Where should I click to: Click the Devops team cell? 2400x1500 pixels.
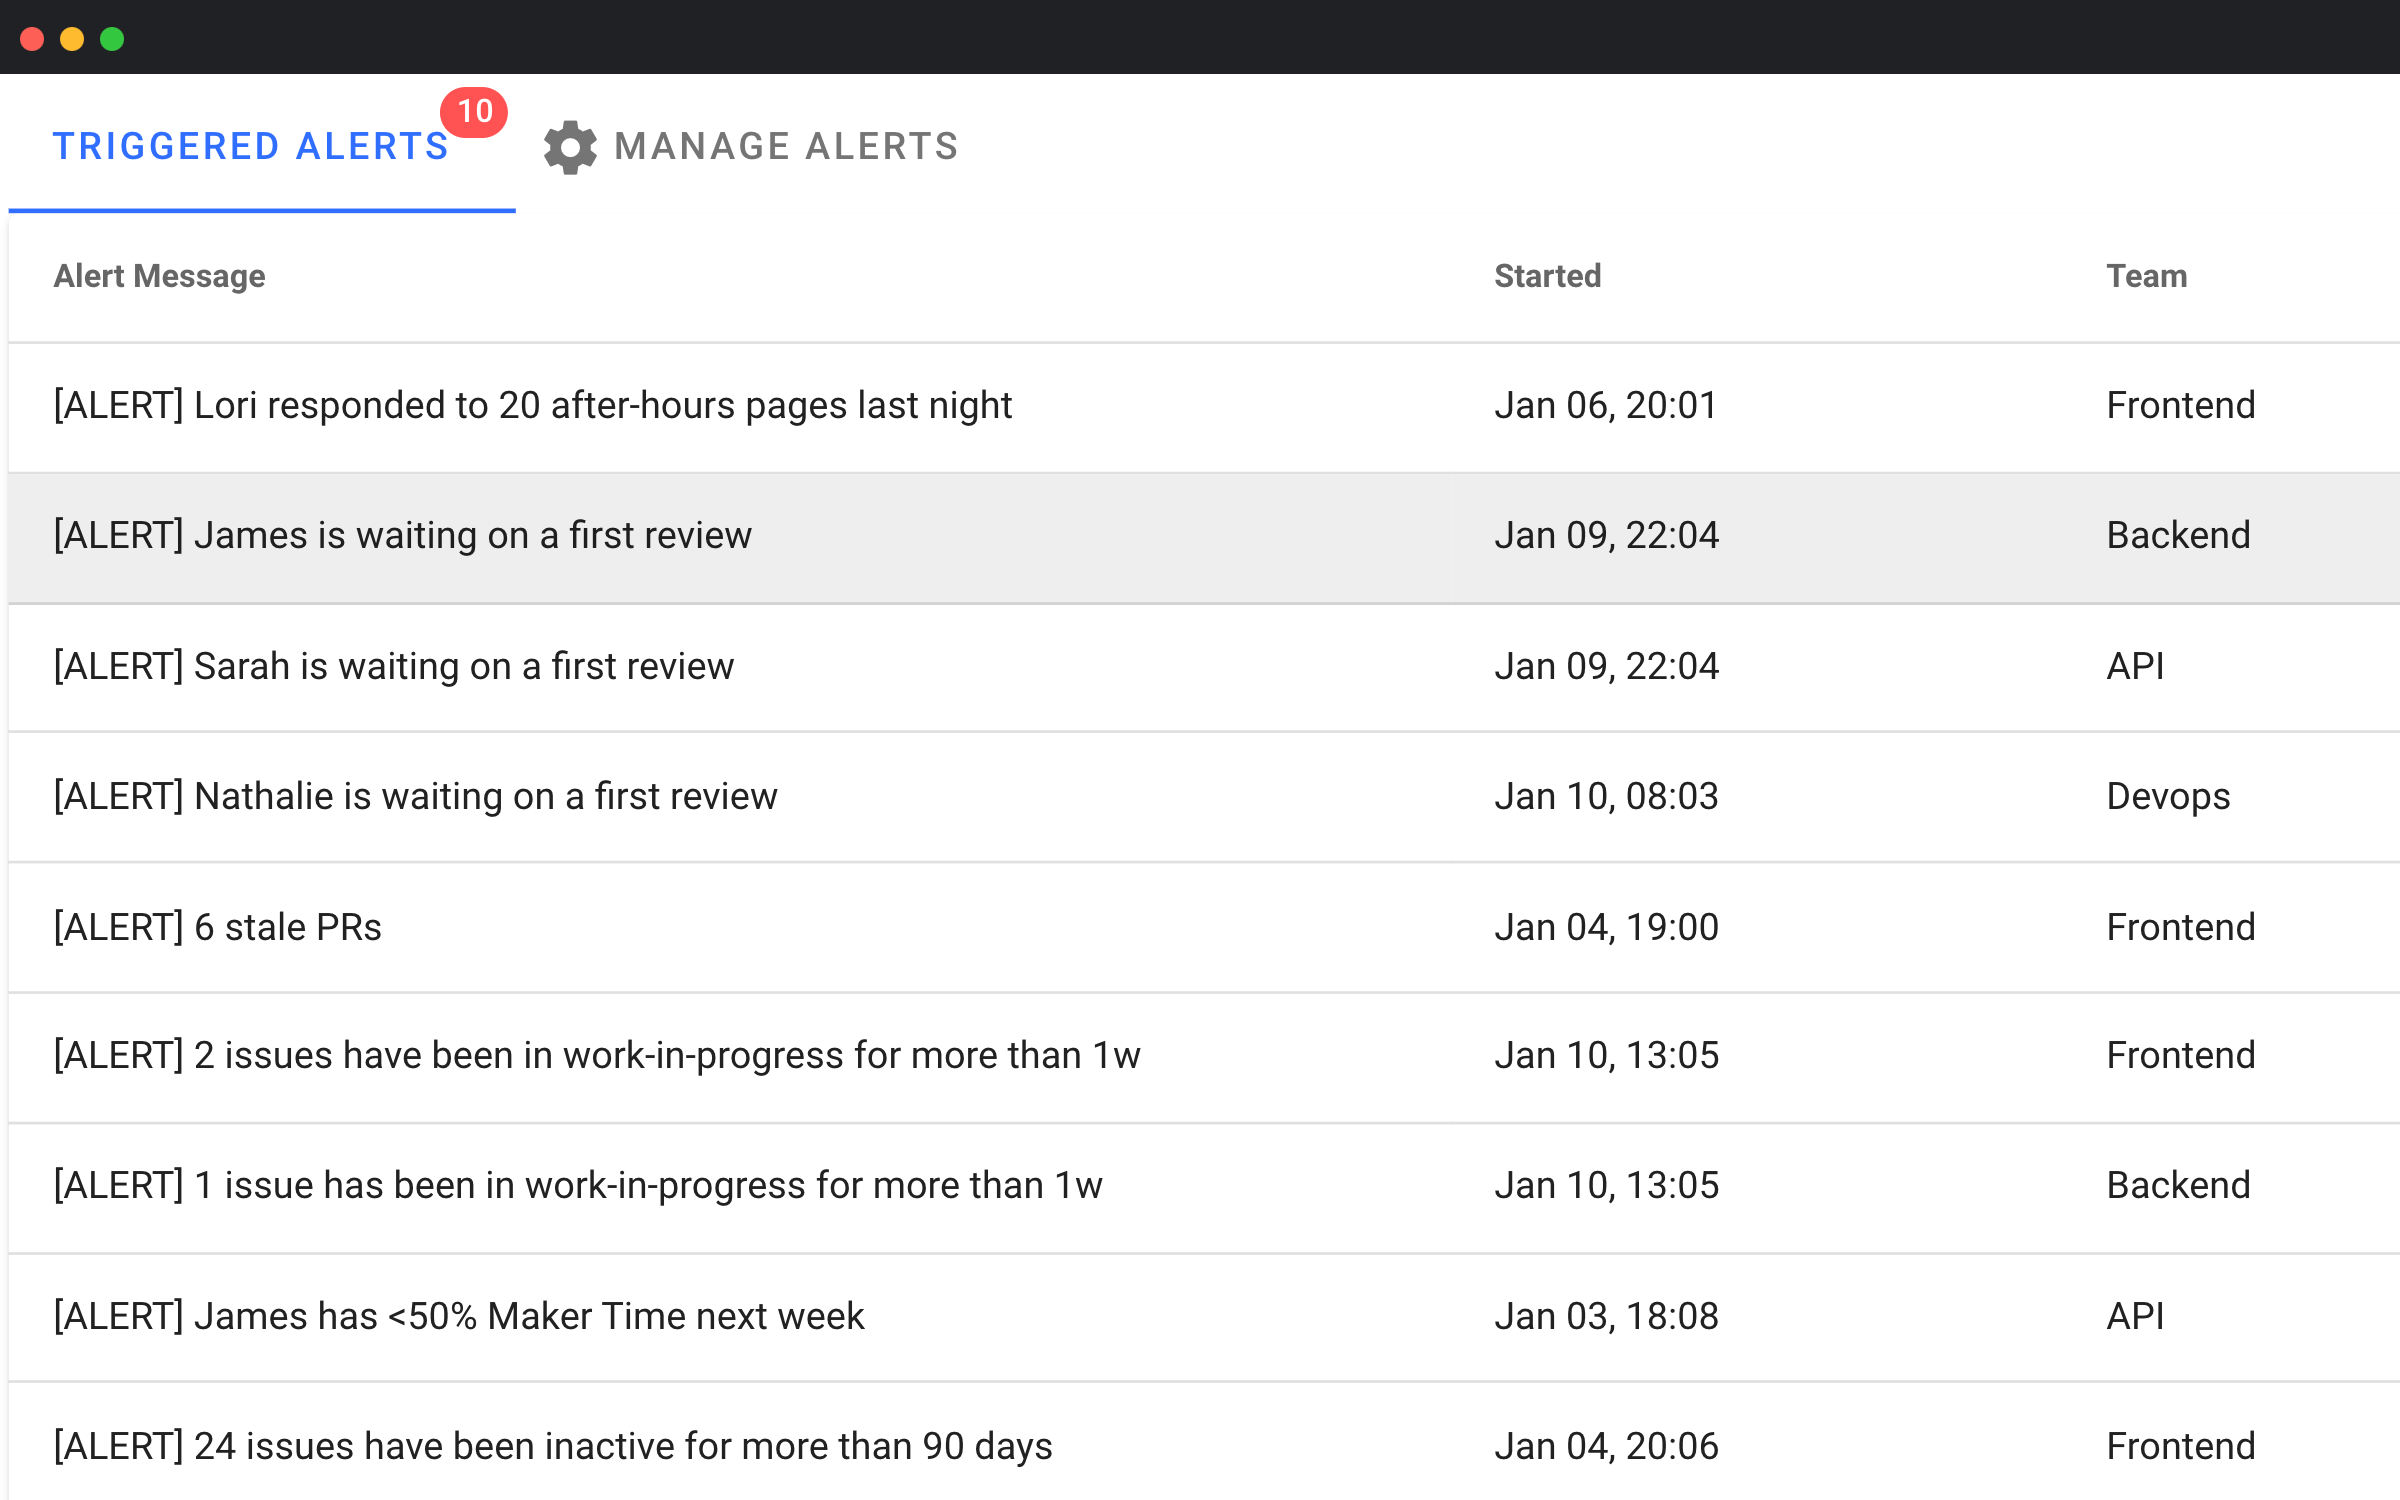(2167, 797)
